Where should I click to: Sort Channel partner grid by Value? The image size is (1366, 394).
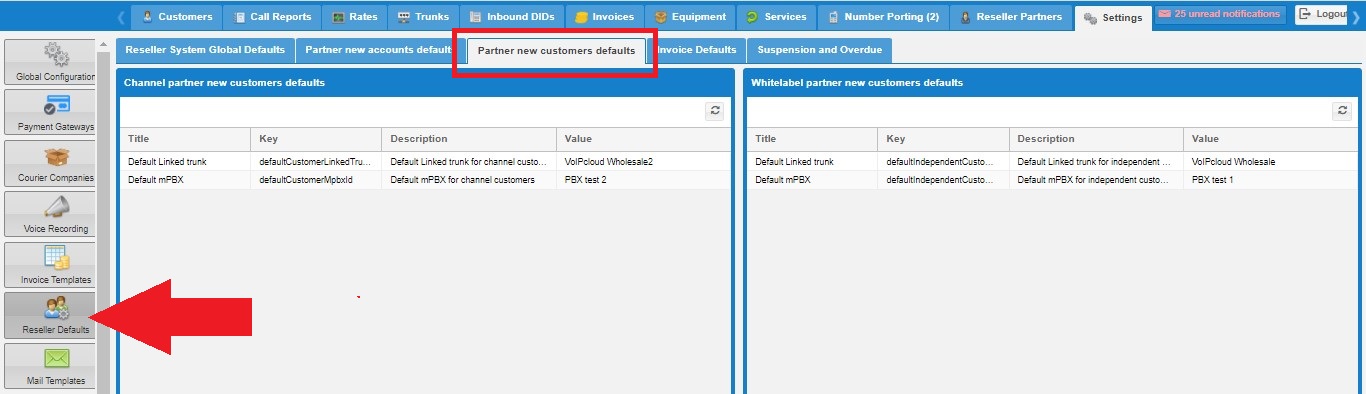(x=643, y=139)
